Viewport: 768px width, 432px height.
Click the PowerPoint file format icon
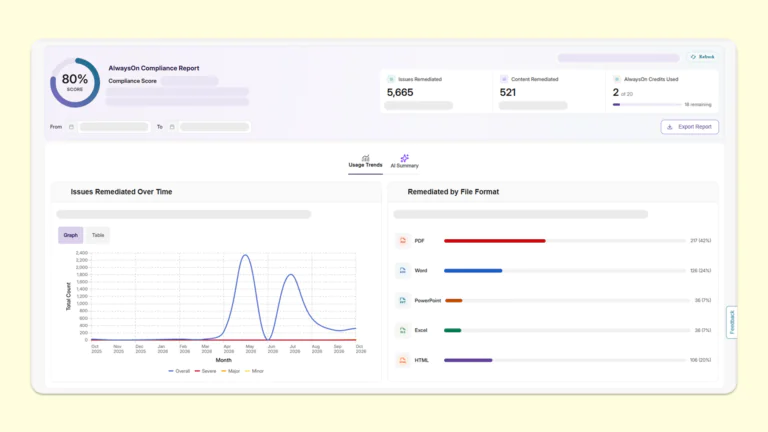tap(403, 300)
